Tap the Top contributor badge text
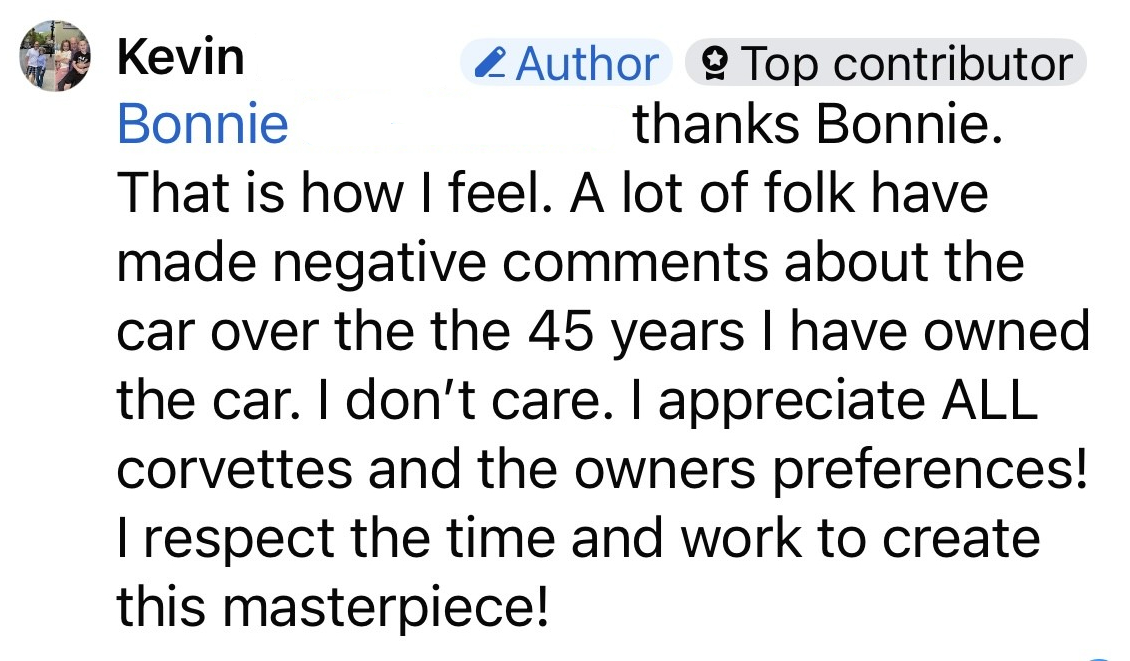Screen dimensions: 1130x661 point(907,63)
